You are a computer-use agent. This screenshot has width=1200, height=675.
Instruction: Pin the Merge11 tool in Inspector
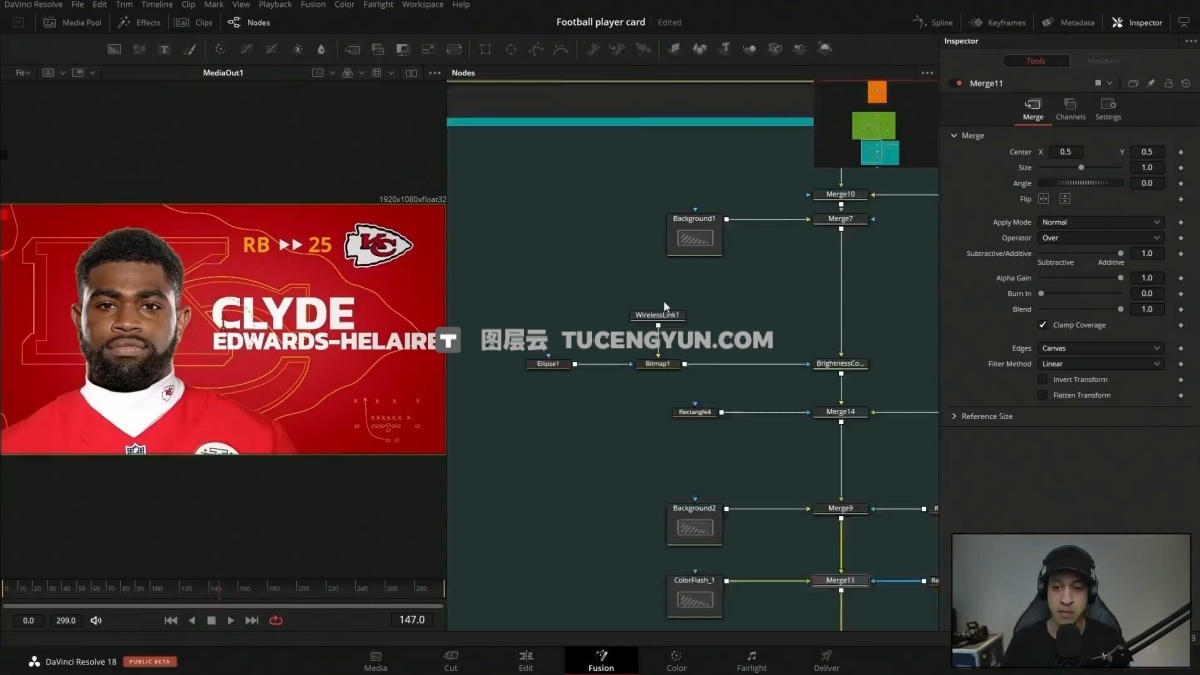point(1151,83)
